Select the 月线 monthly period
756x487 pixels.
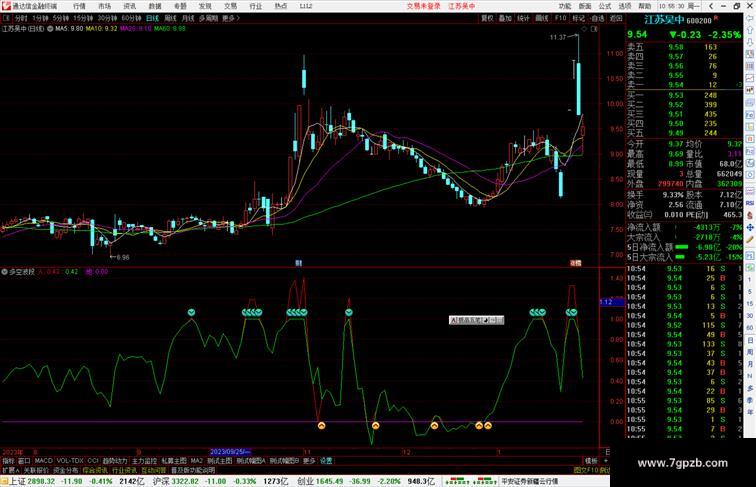[x=188, y=18]
